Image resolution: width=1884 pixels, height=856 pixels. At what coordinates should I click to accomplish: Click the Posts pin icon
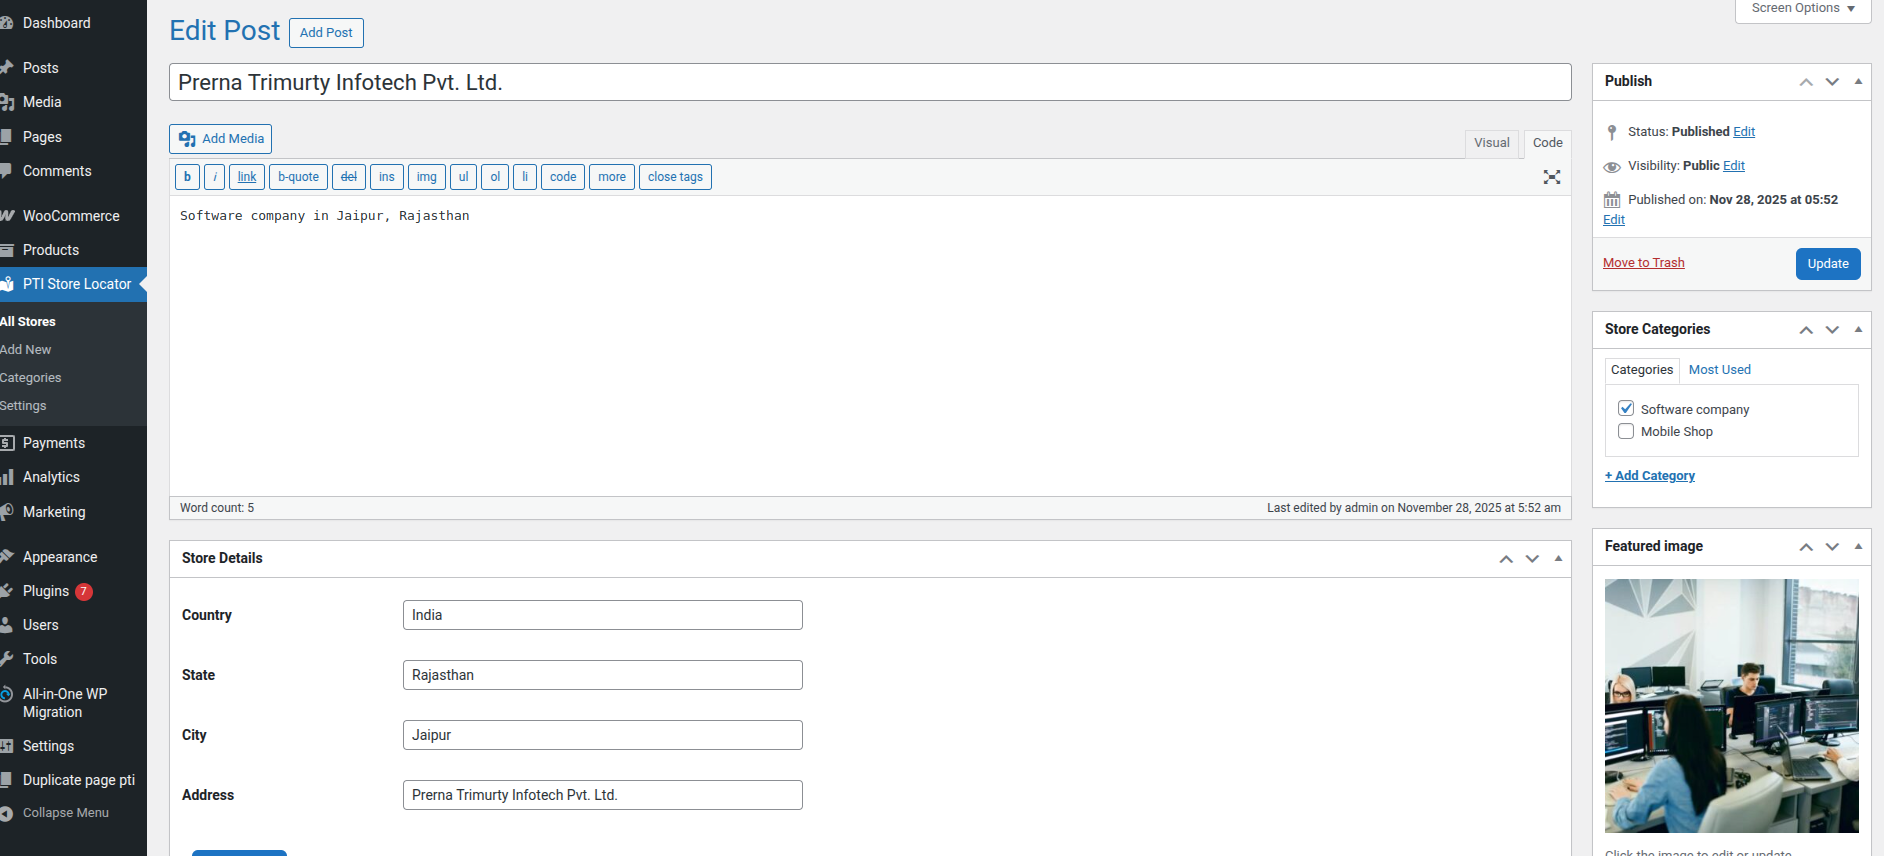tap(6, 68)
